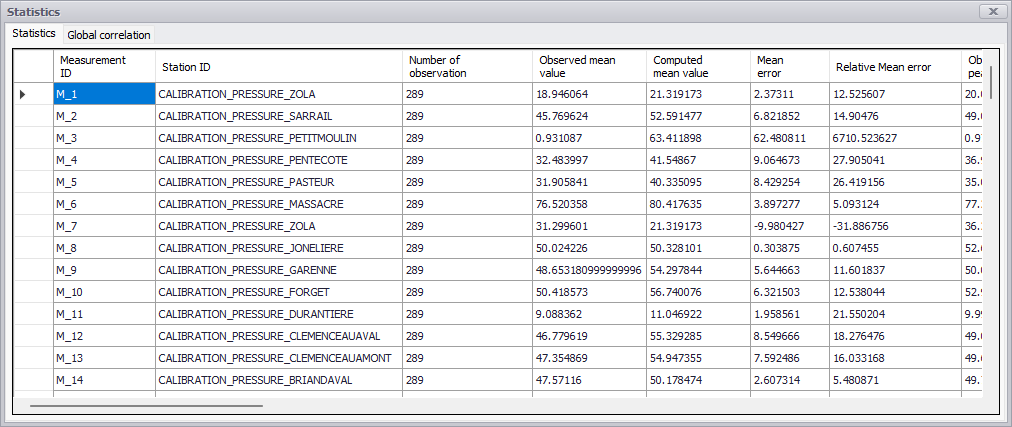Viewport: 1012px width, 427px height.
Task: Click observed mean value 45.769624
Action: click(589, 116)
